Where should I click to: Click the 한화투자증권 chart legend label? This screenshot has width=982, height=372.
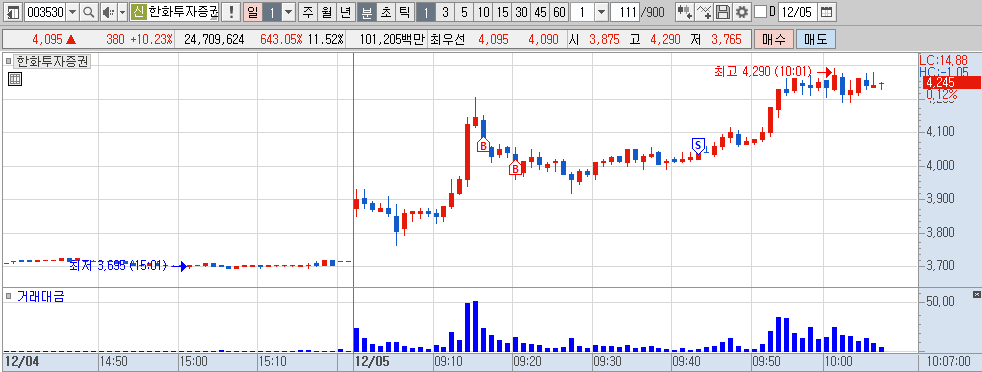tap(53, 61)
